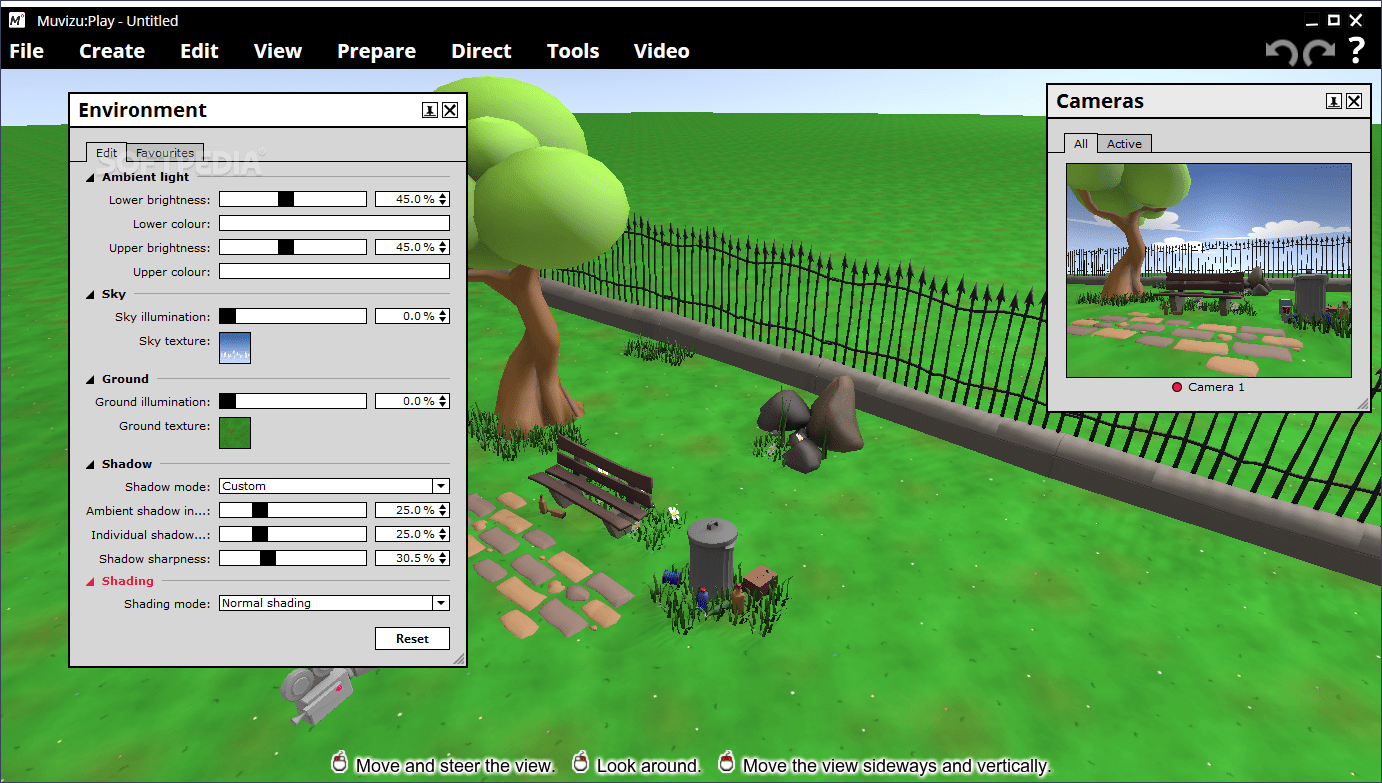Collapse the Sky section
Viewport: 1382px width, 783px height.
(x=91, y=295)
